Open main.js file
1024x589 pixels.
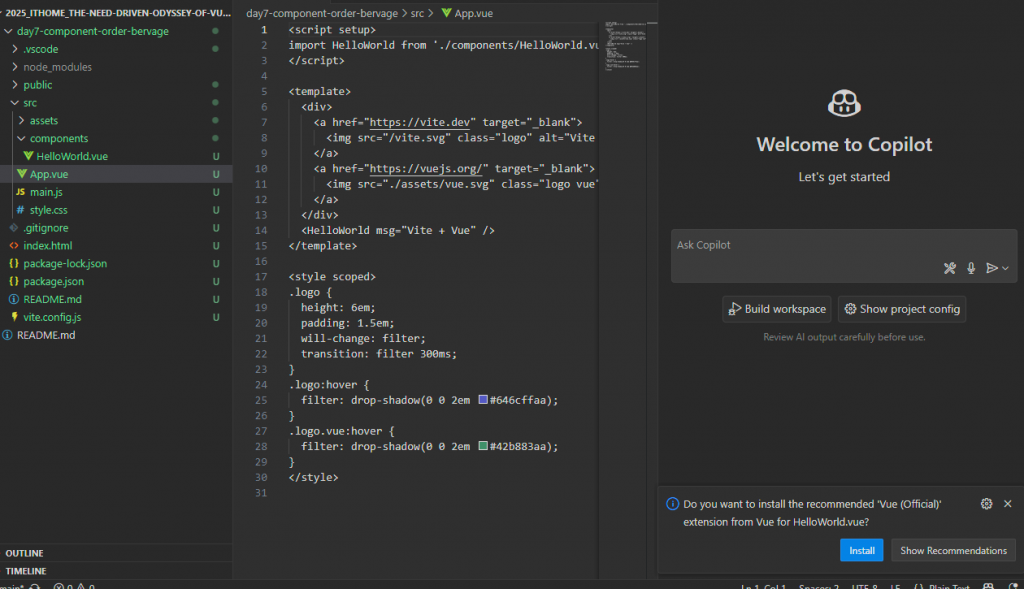46,192
